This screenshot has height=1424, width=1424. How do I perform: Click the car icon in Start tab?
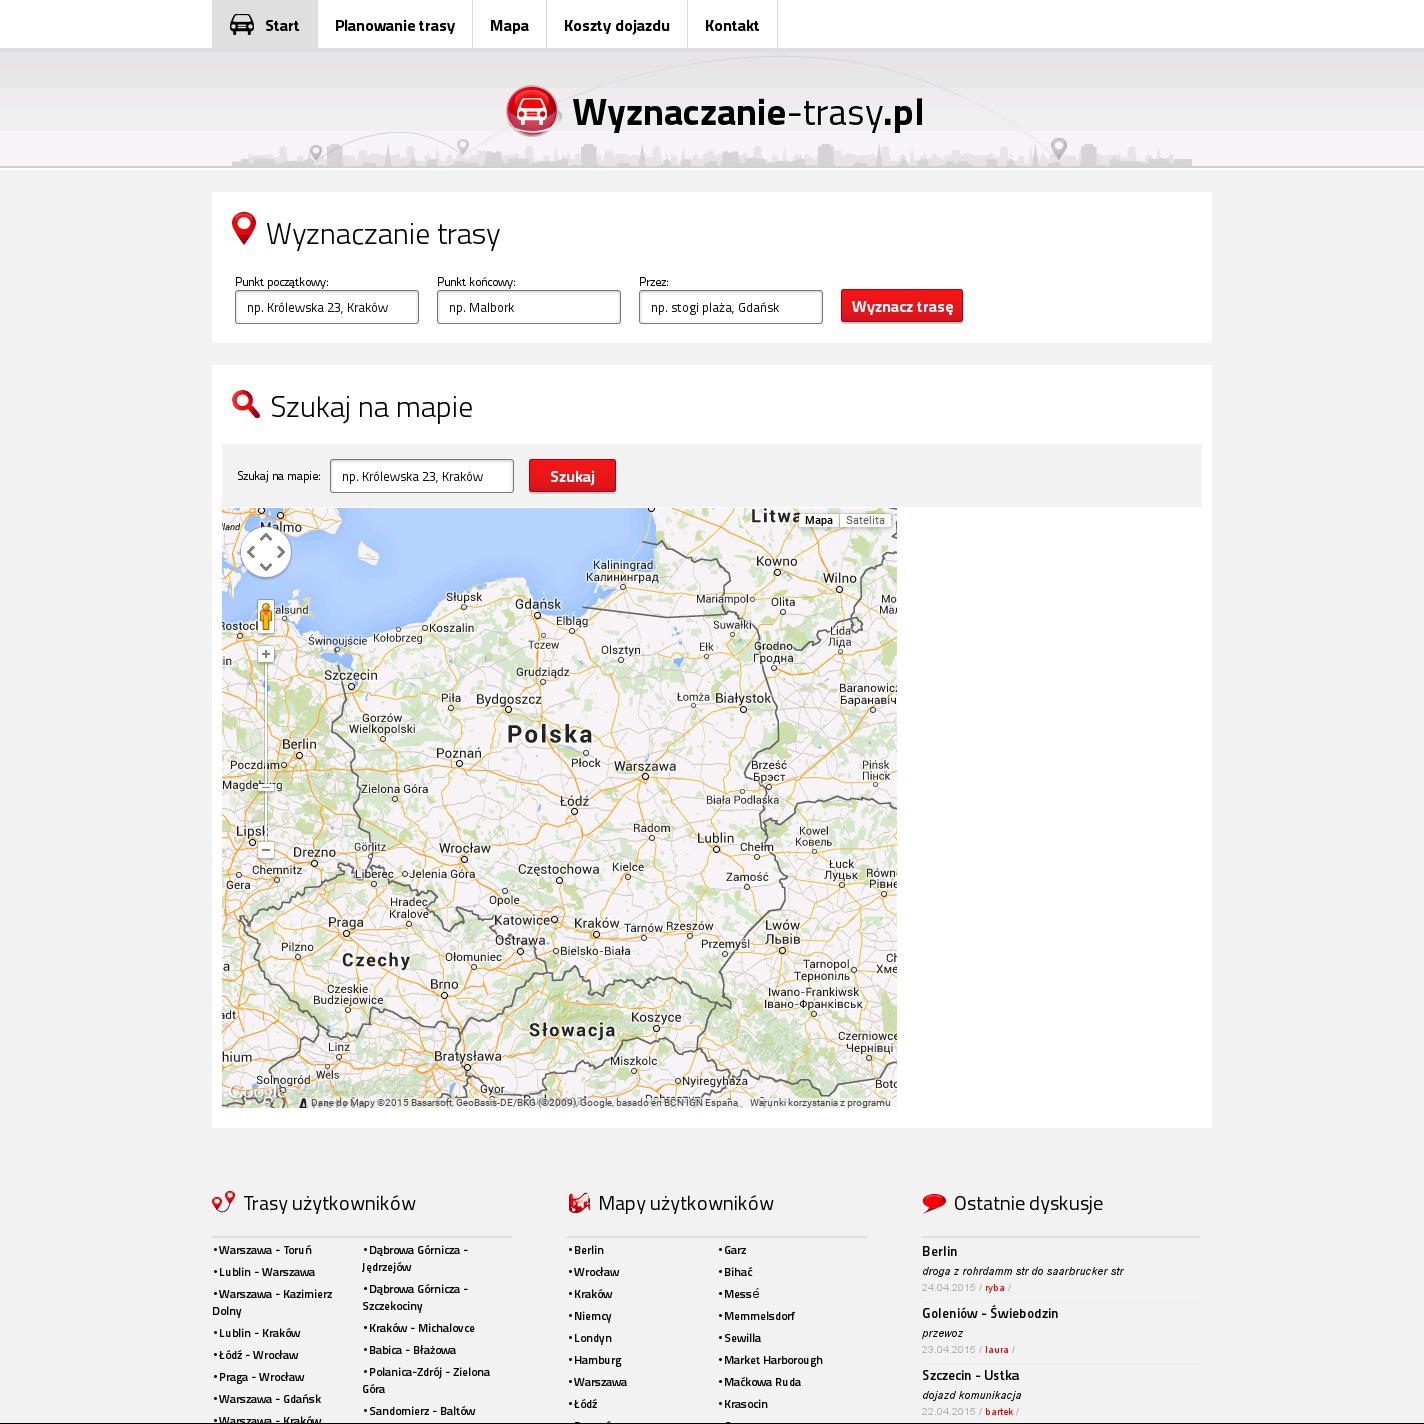point(242,25)
